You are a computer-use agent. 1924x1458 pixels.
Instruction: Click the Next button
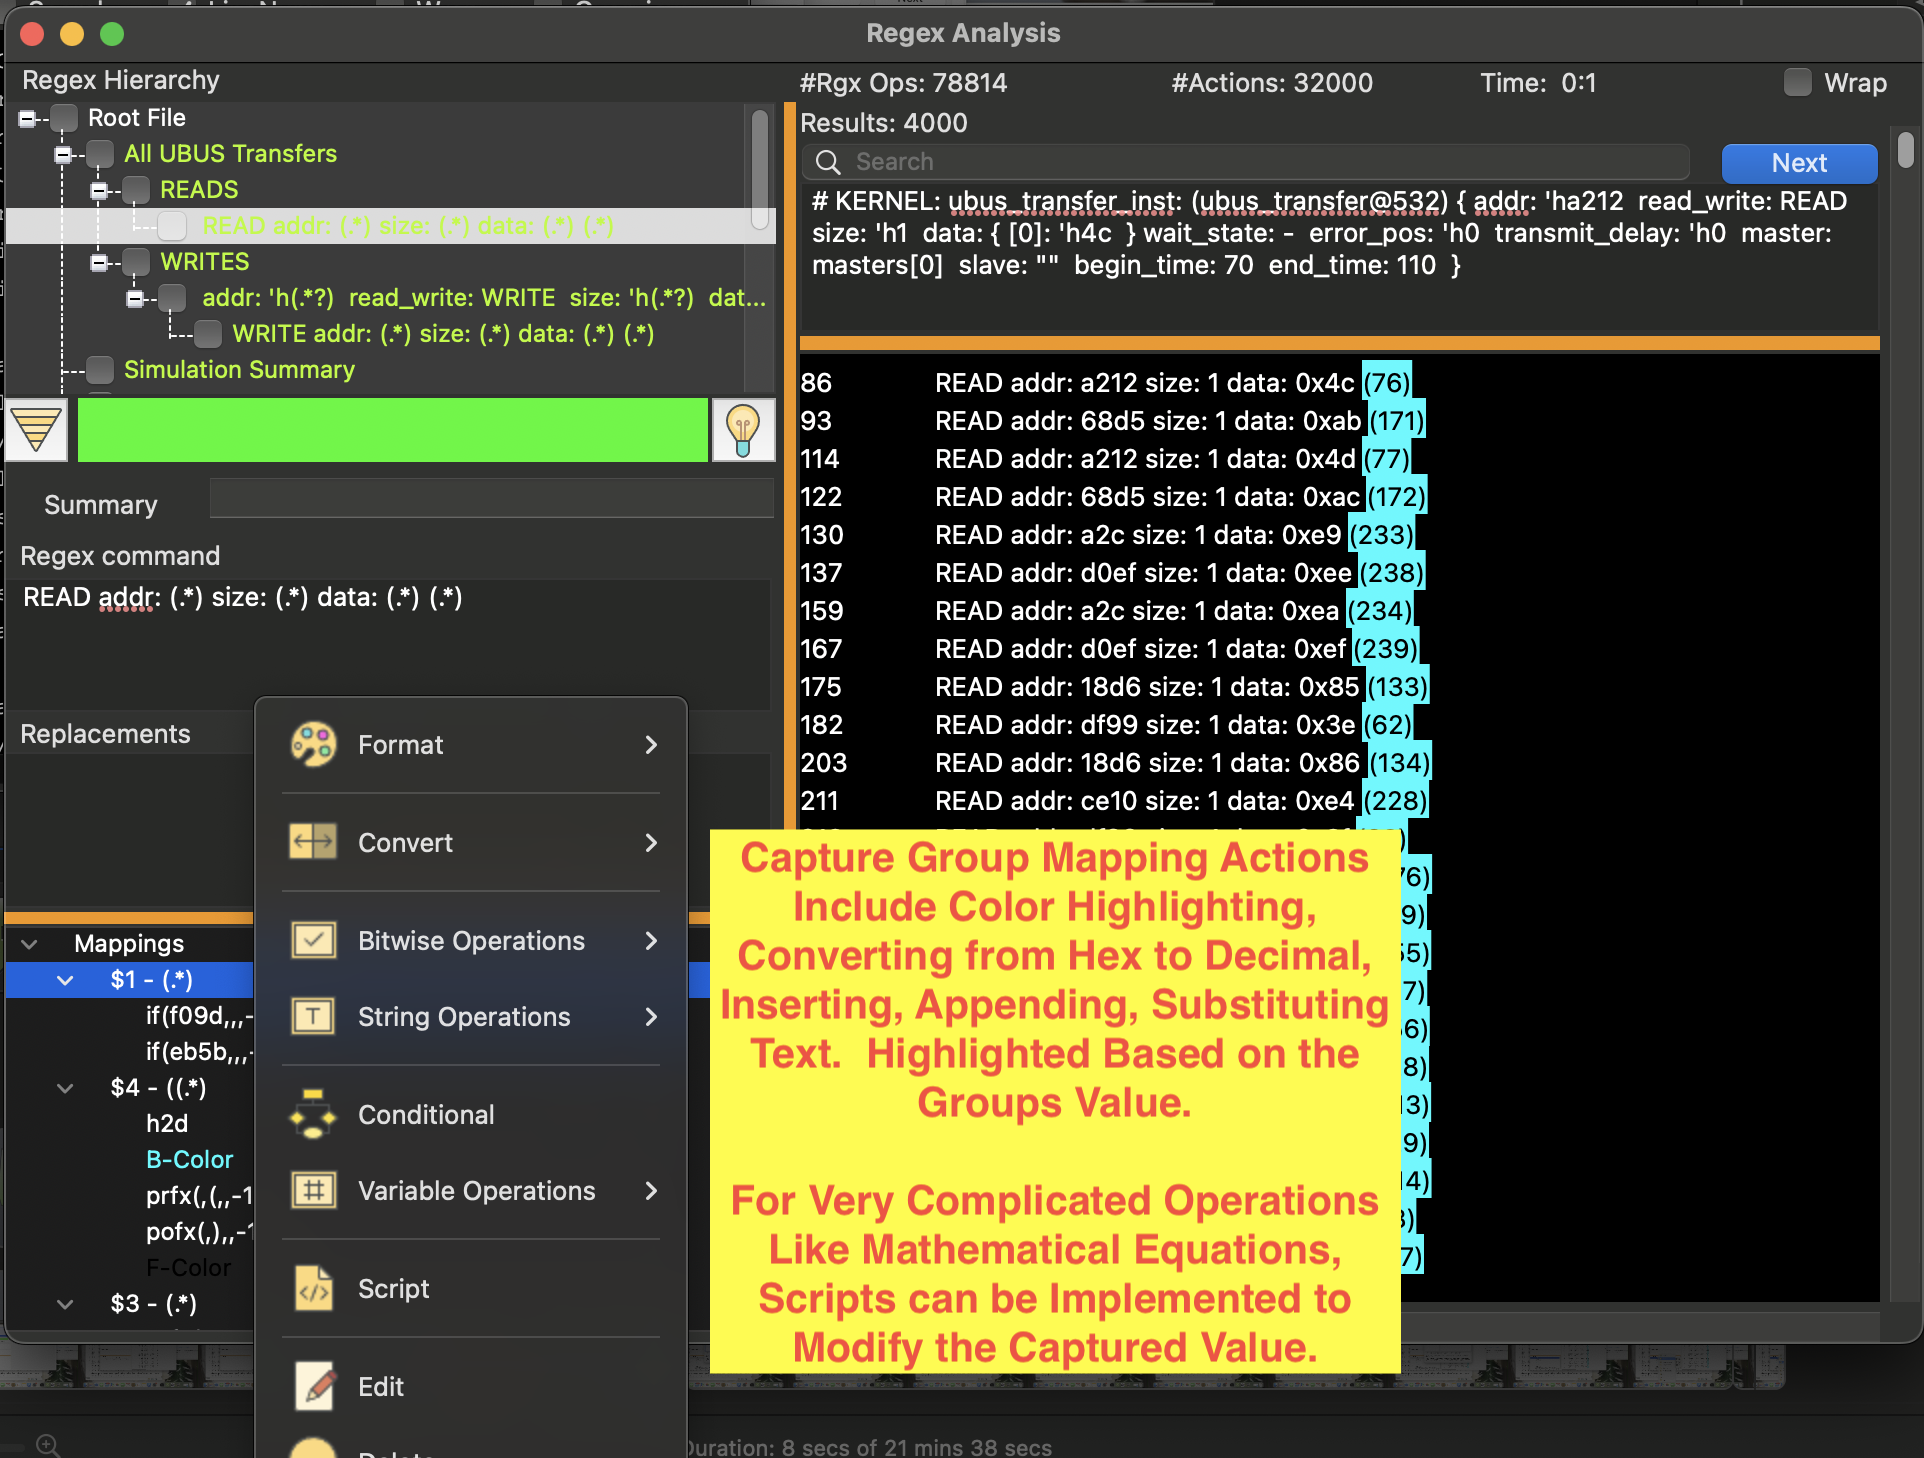1799,163
